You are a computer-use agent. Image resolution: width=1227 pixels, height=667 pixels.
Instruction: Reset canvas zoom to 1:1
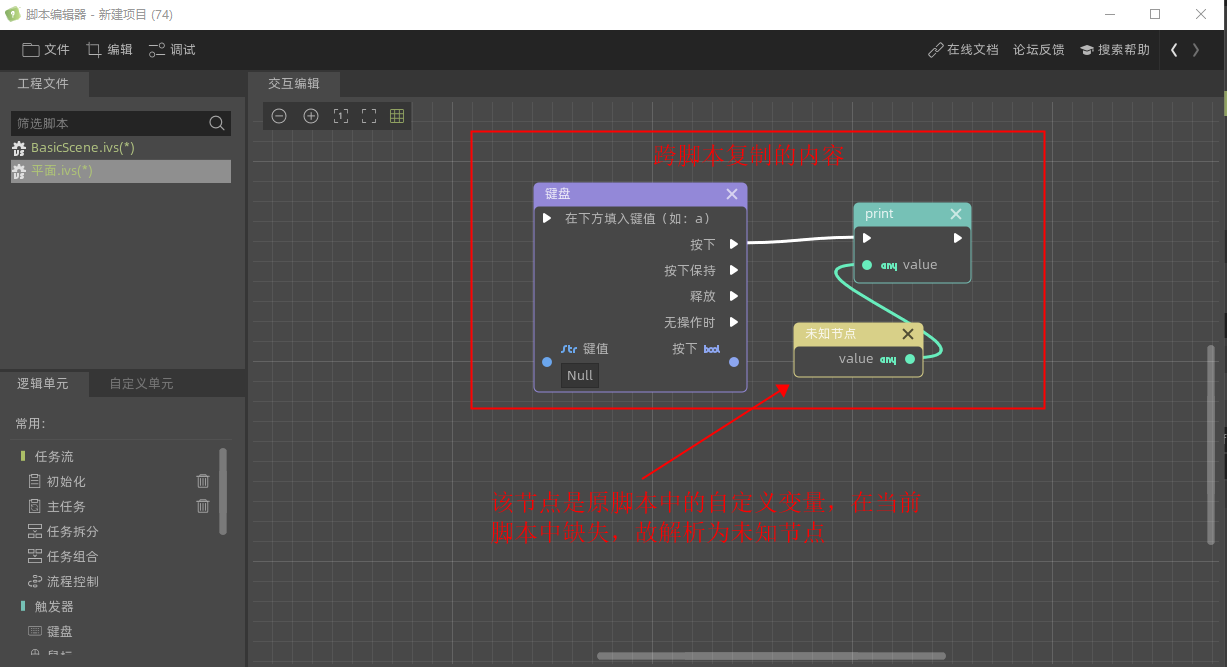click(340, 116)
